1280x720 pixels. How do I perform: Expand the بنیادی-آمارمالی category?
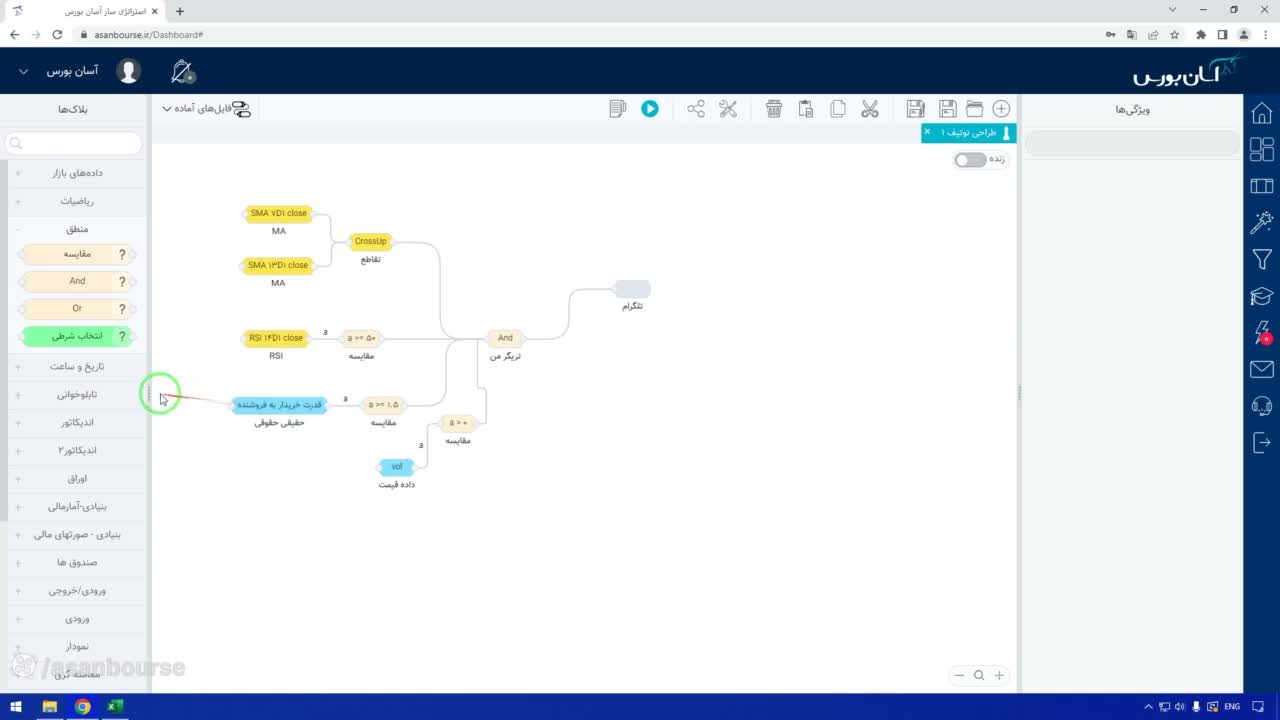click(78, 506)
